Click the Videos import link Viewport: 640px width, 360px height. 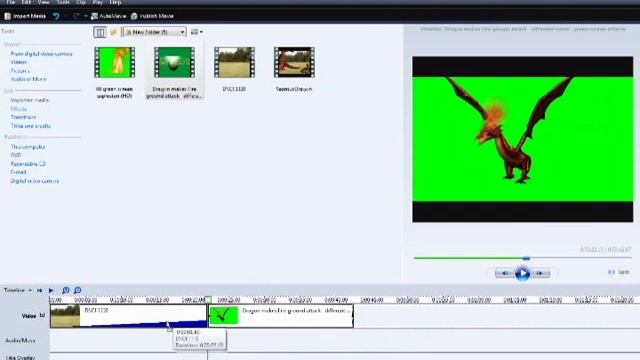click(18, 62)
